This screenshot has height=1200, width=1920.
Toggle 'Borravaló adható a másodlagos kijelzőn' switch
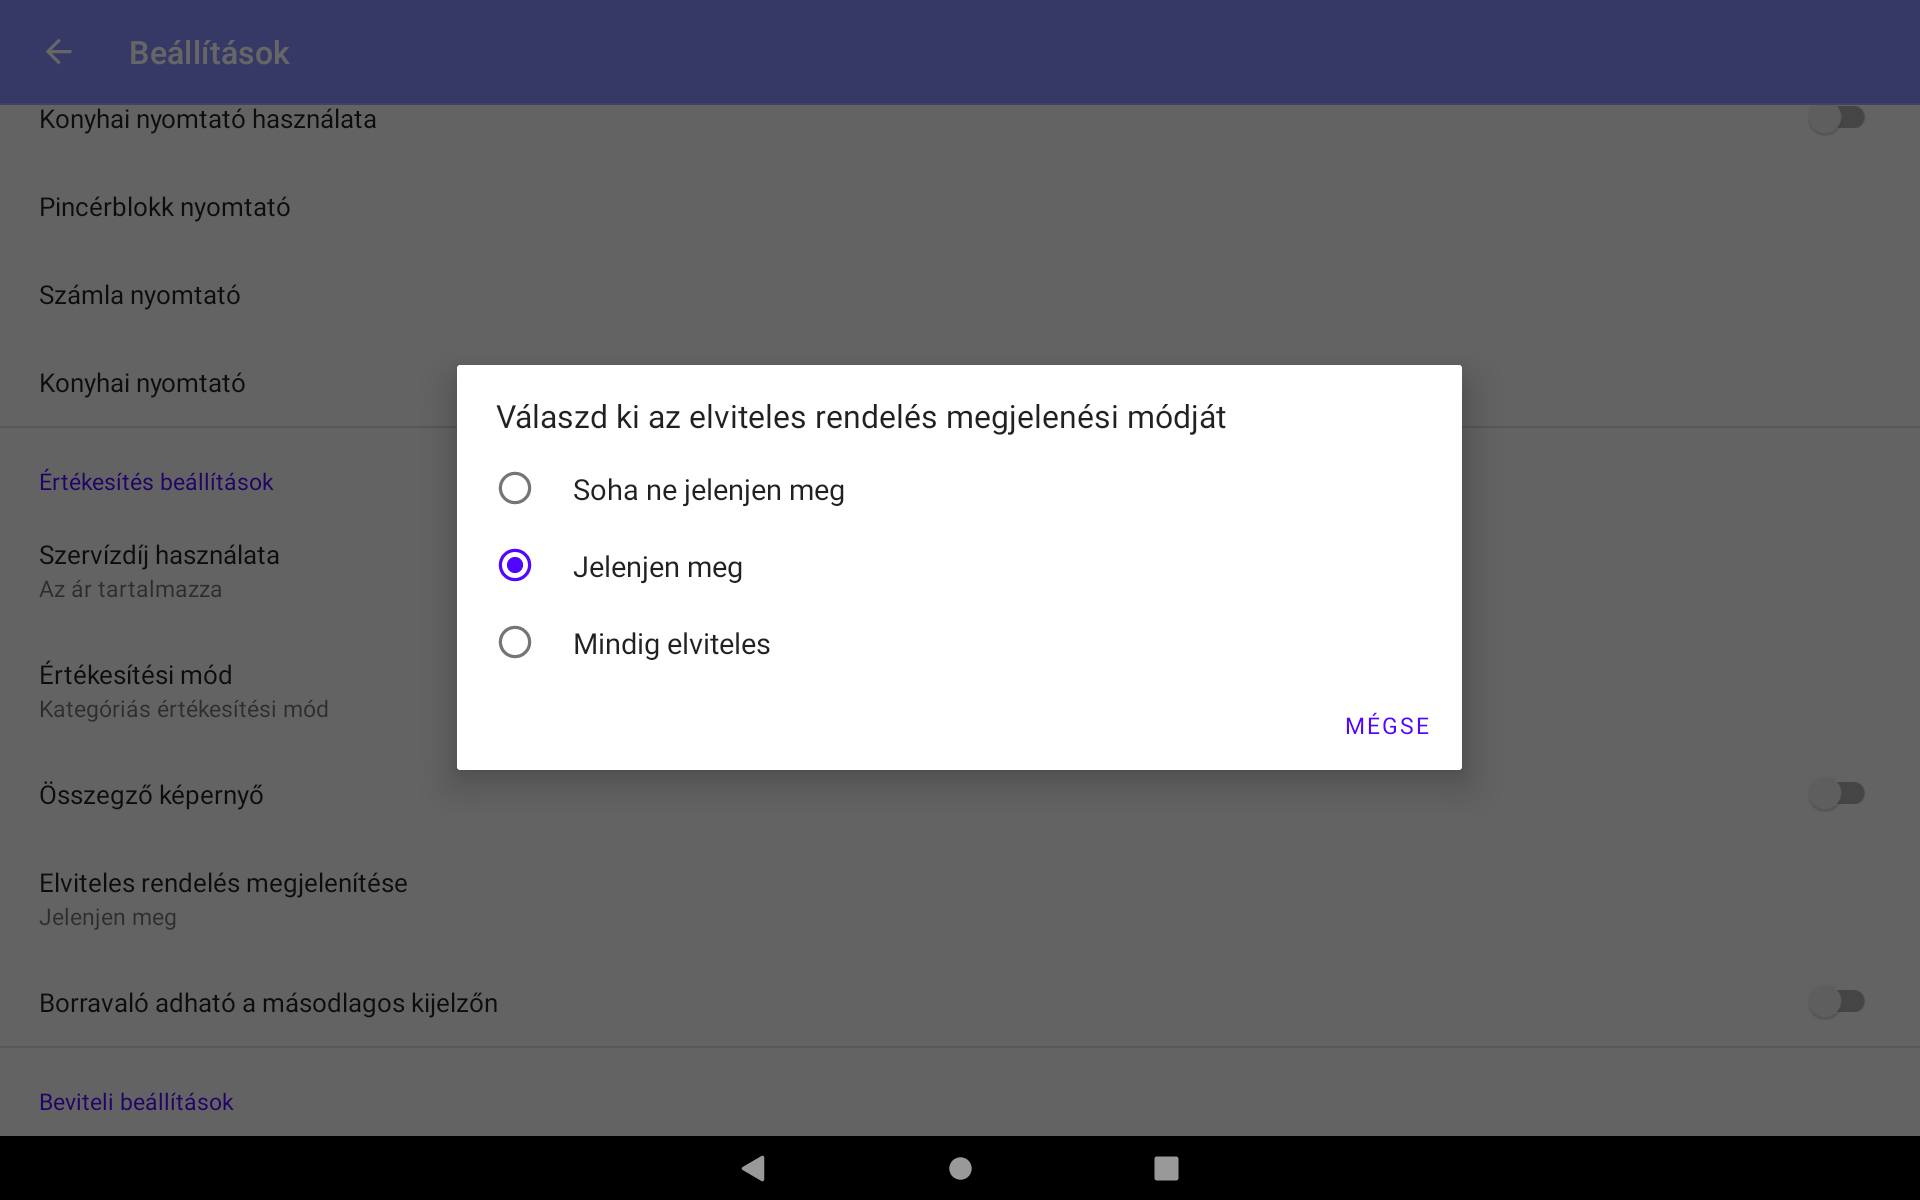pyautogui.click(x=1836, y=1002)
